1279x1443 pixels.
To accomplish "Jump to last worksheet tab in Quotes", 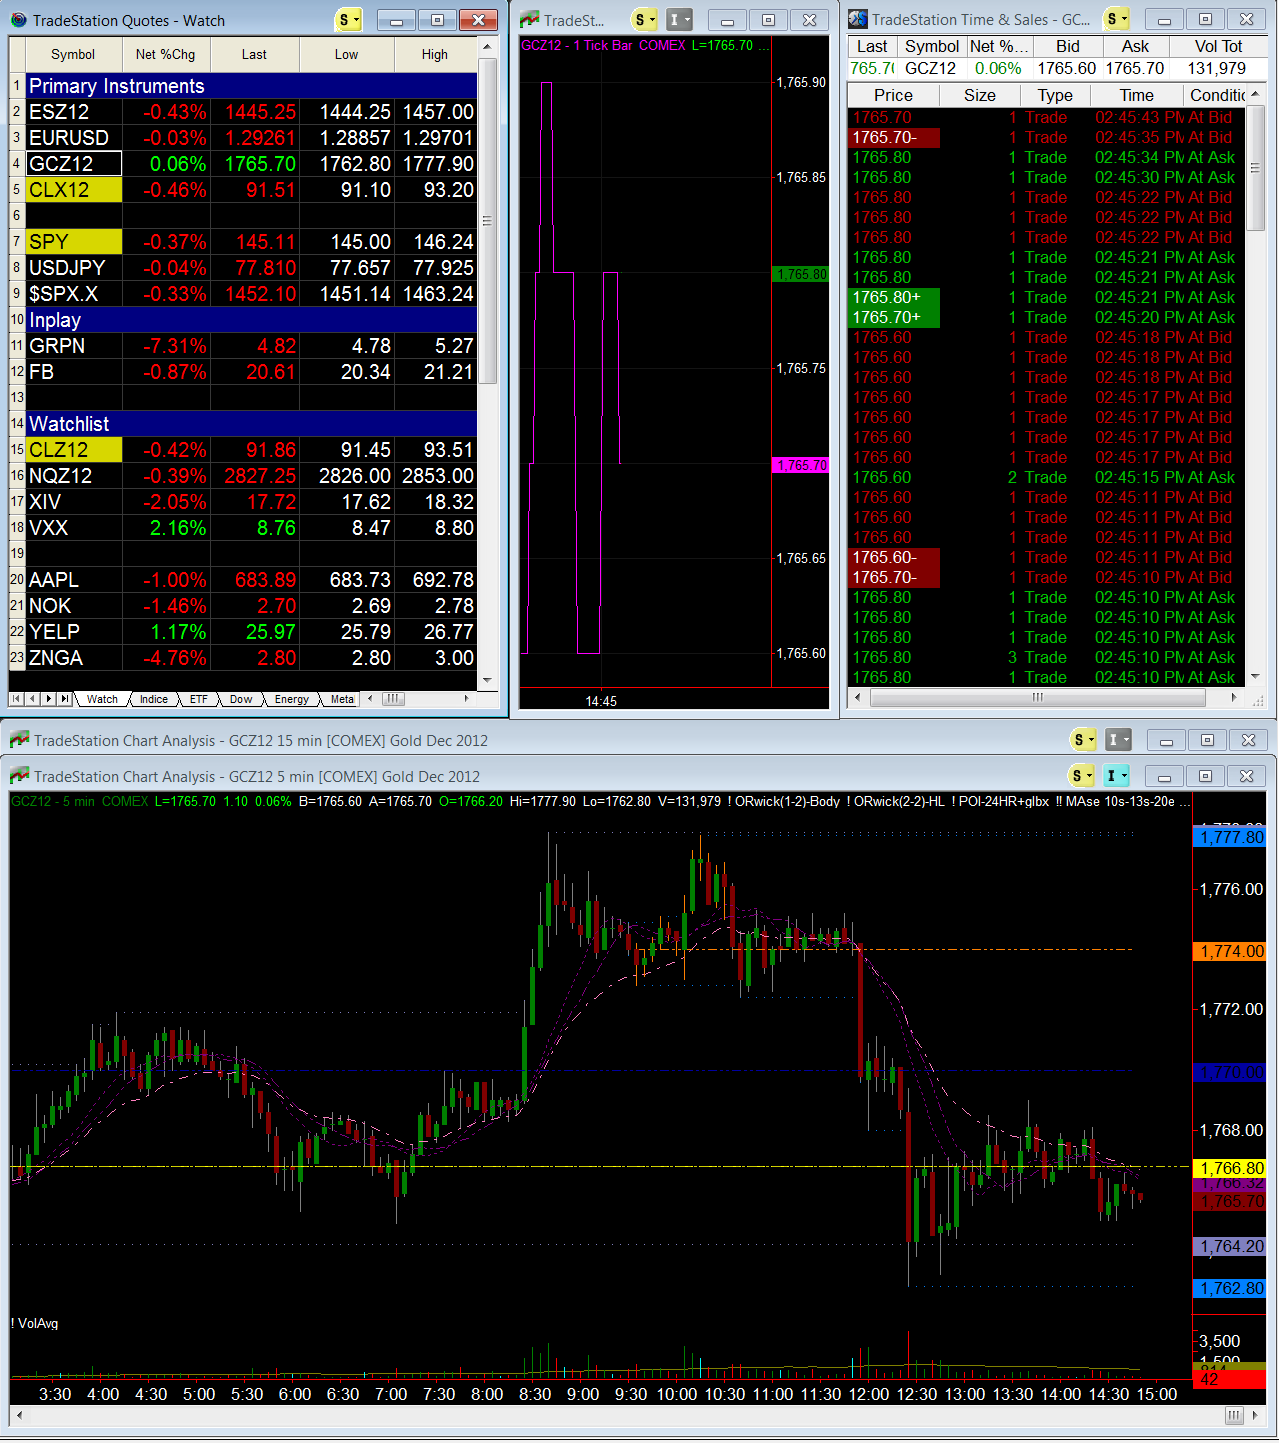I will click(65, 699).
